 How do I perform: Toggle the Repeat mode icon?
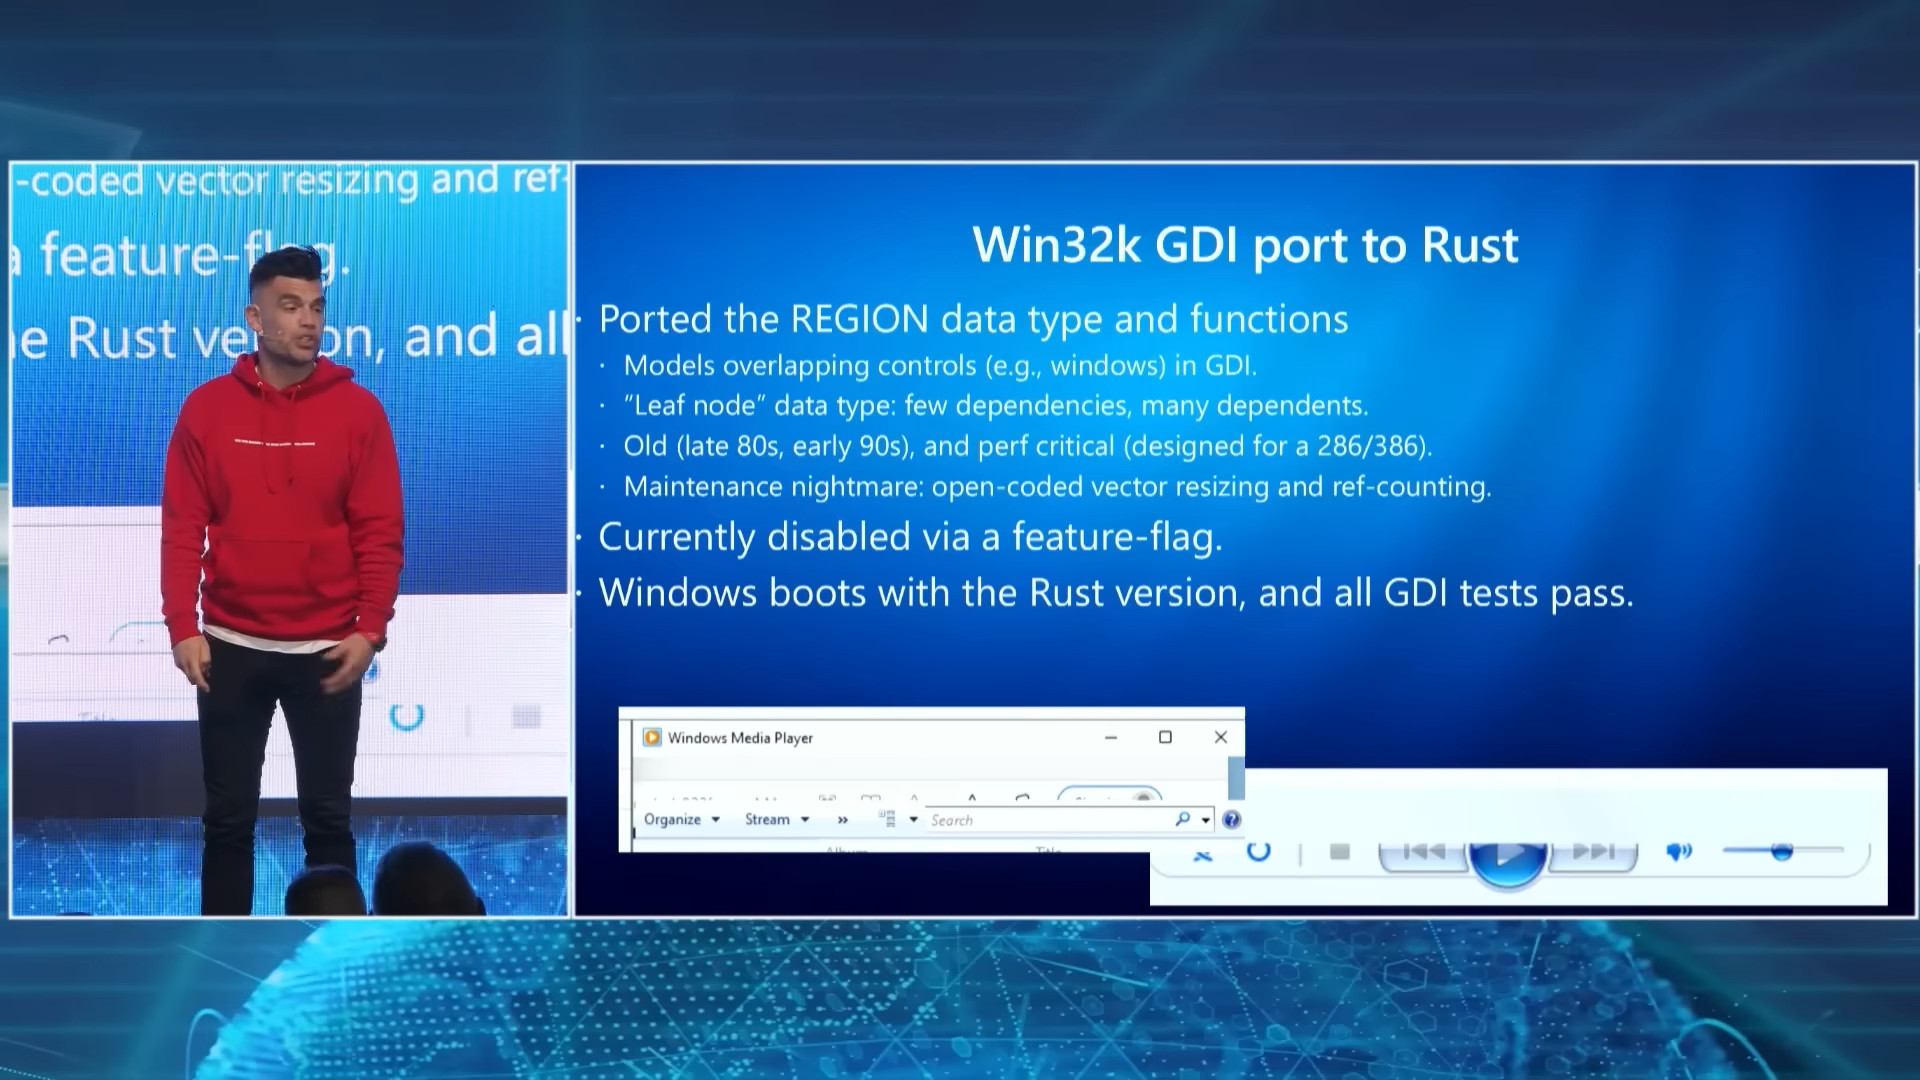[1258, 852]
